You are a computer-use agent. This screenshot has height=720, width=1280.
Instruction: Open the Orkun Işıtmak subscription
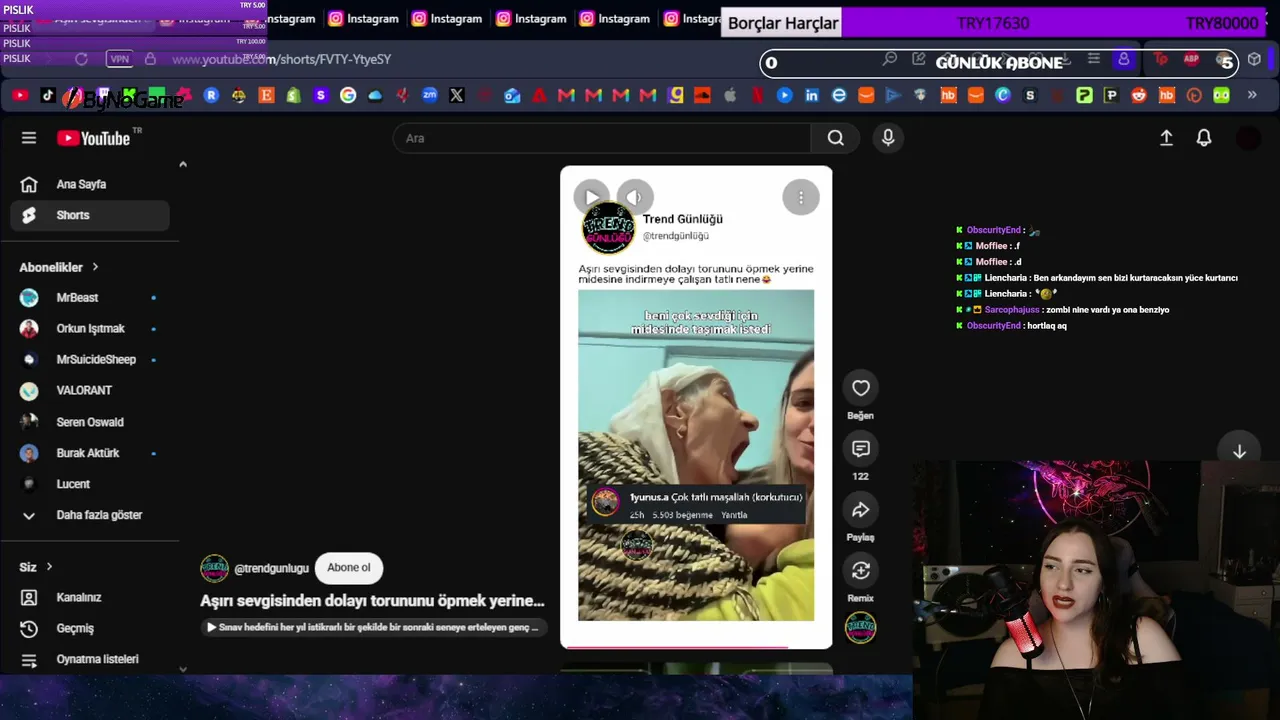pyautogui.click(x=90, y=329)
